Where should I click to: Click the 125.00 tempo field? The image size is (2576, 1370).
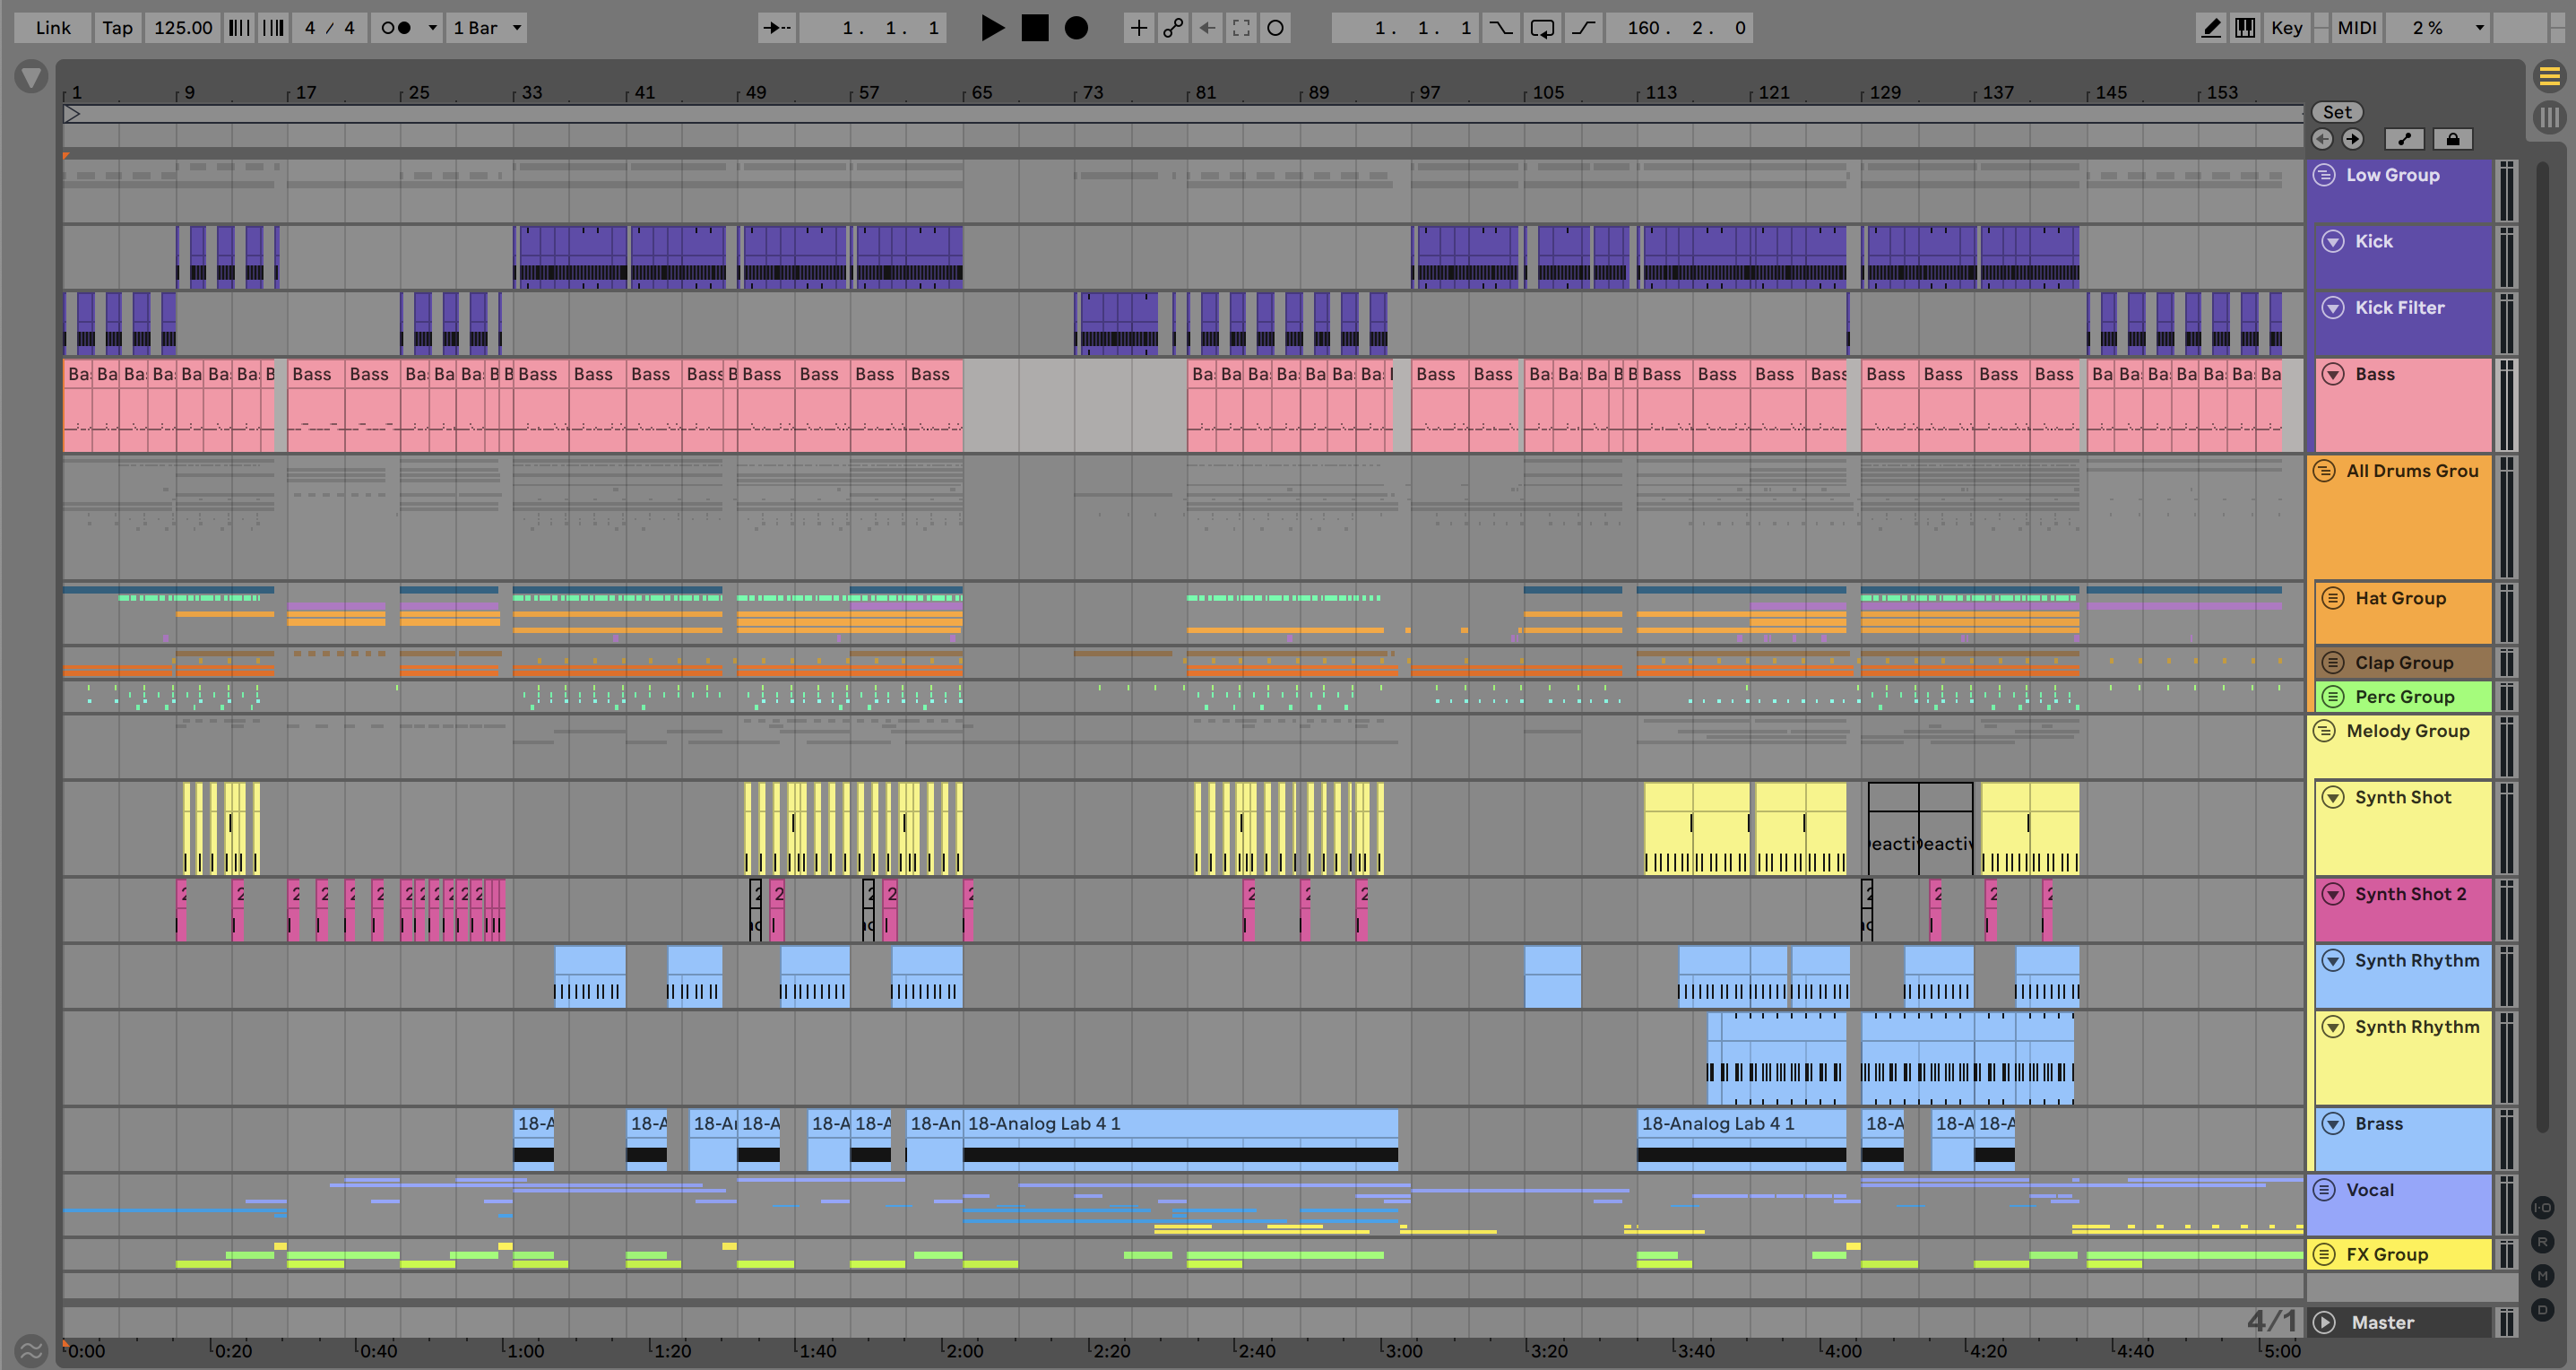pyautogui.click(x=183, y=28)
